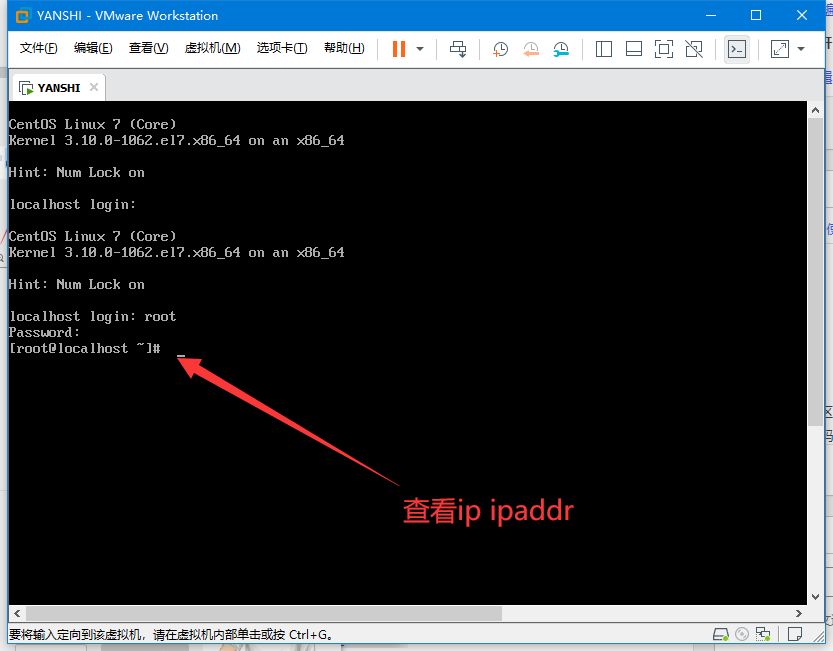The height and width of the screenshot is (651, 833).
Task: Open the 帮助(H) menu
Action: point(344,49)
